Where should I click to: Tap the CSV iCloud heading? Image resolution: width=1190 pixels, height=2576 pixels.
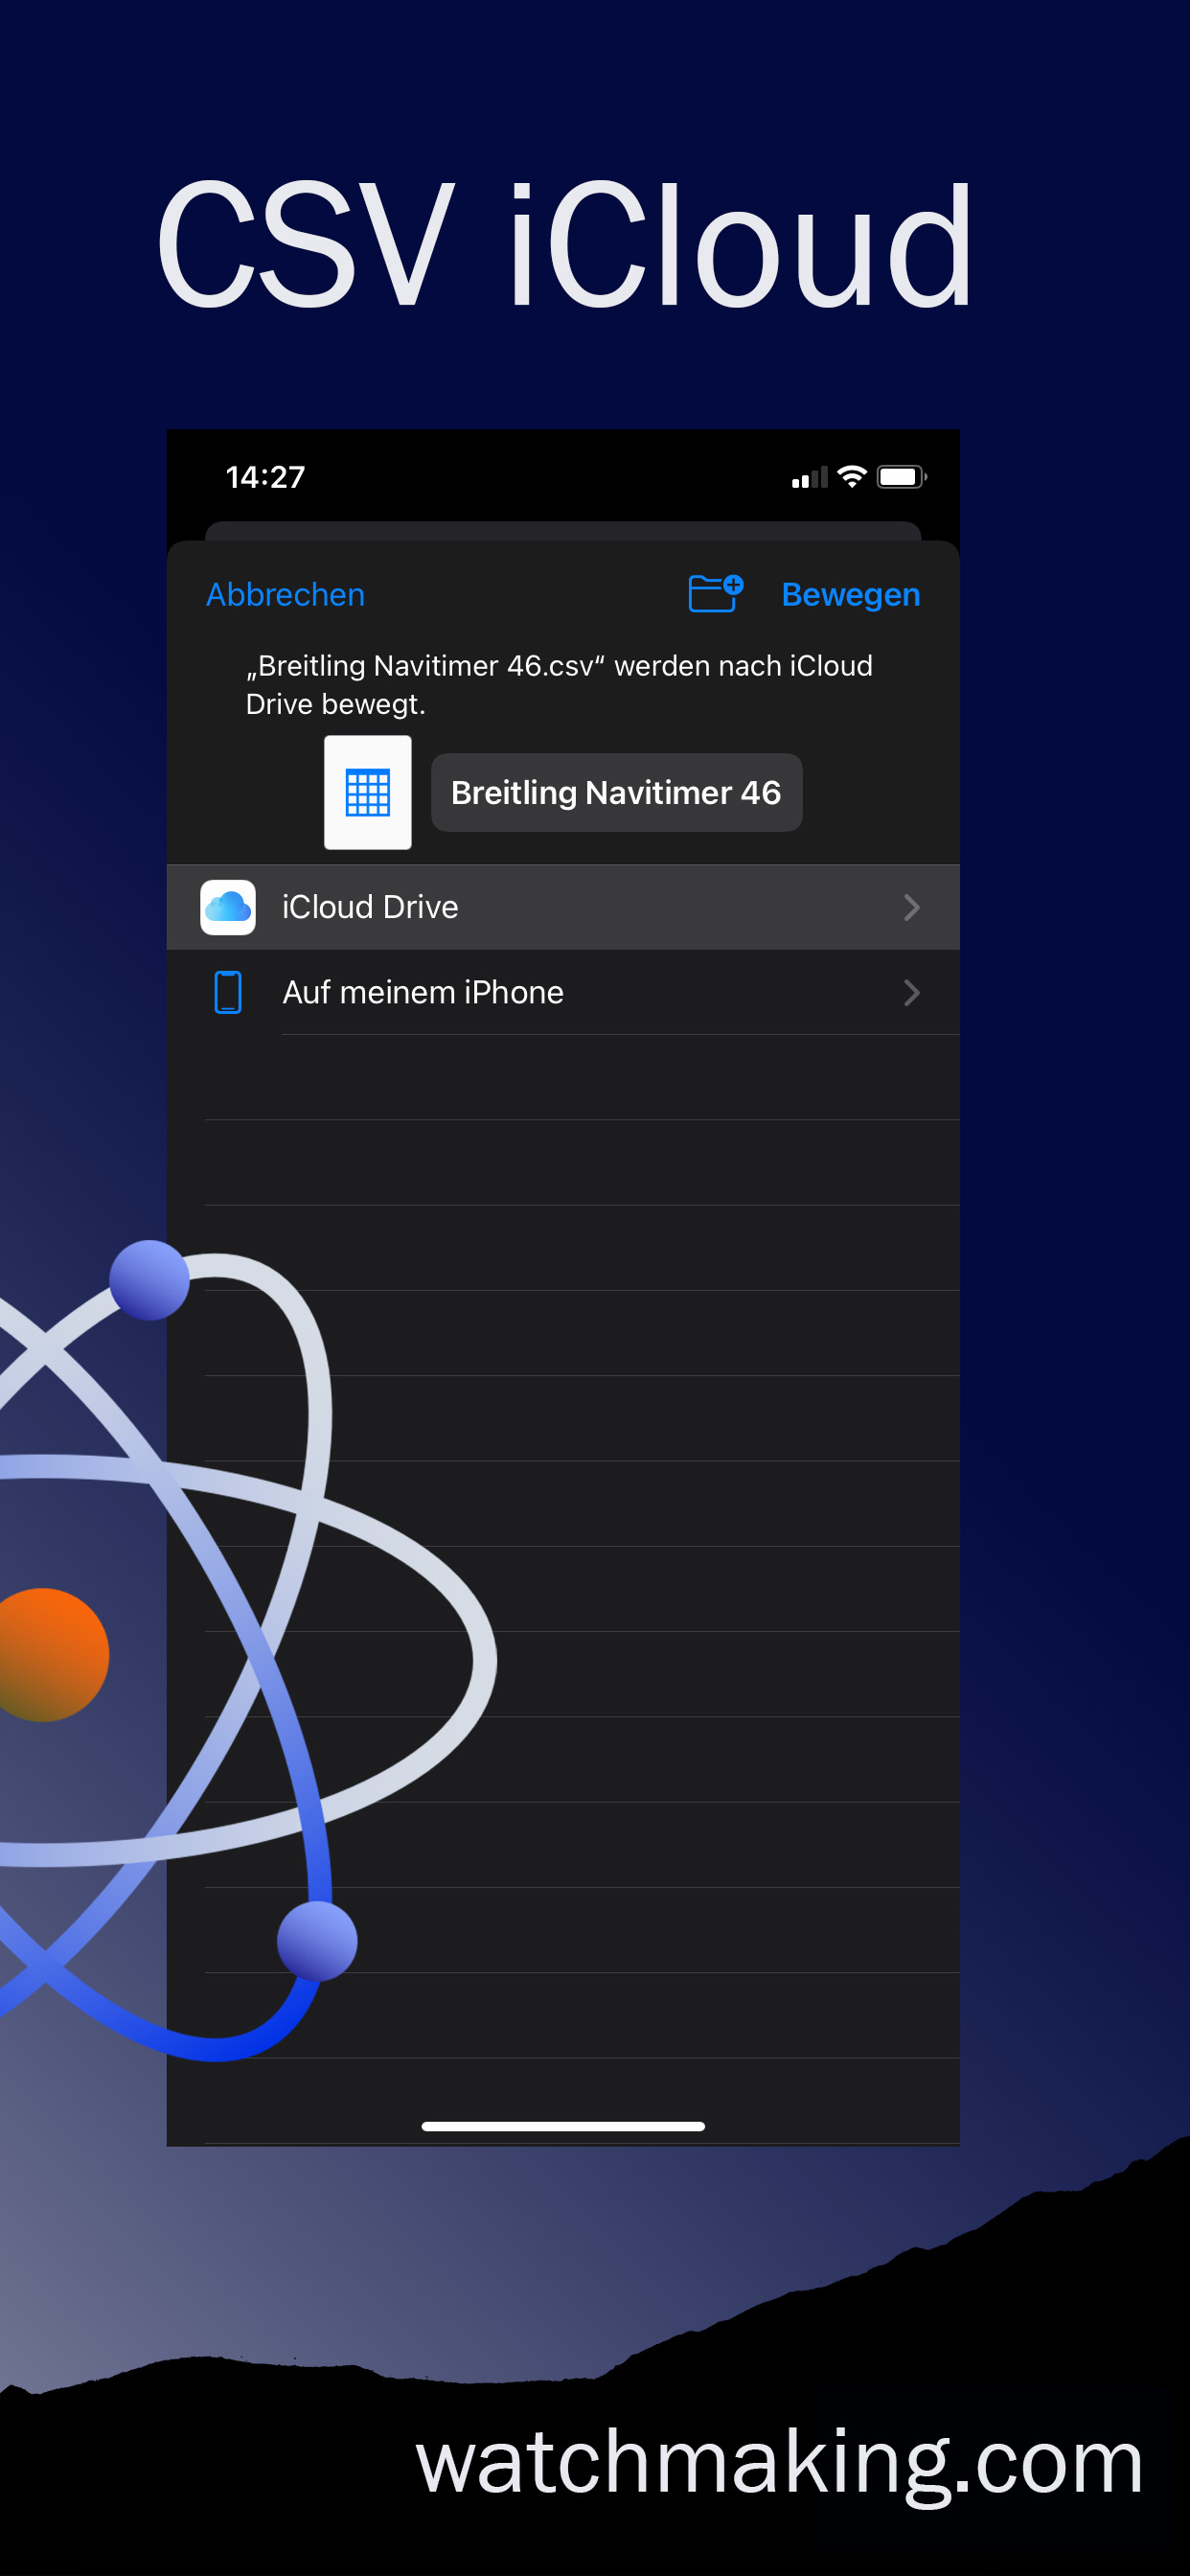click(x=565, y=245)
